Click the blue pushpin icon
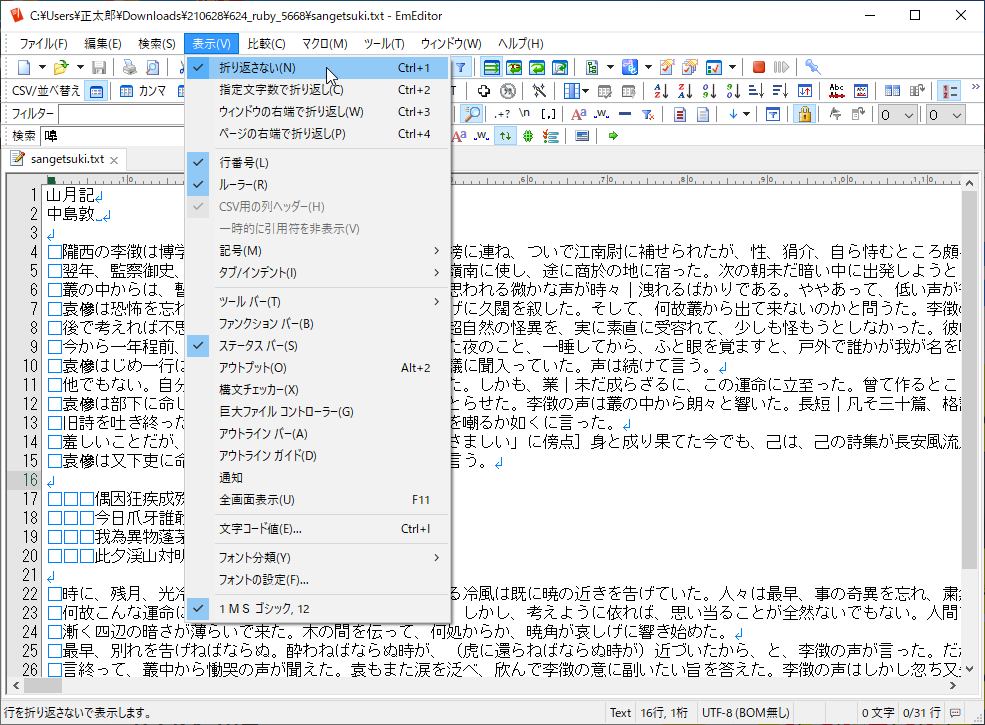The width and height of the screenshot is (985, 725). coord(812,67)
